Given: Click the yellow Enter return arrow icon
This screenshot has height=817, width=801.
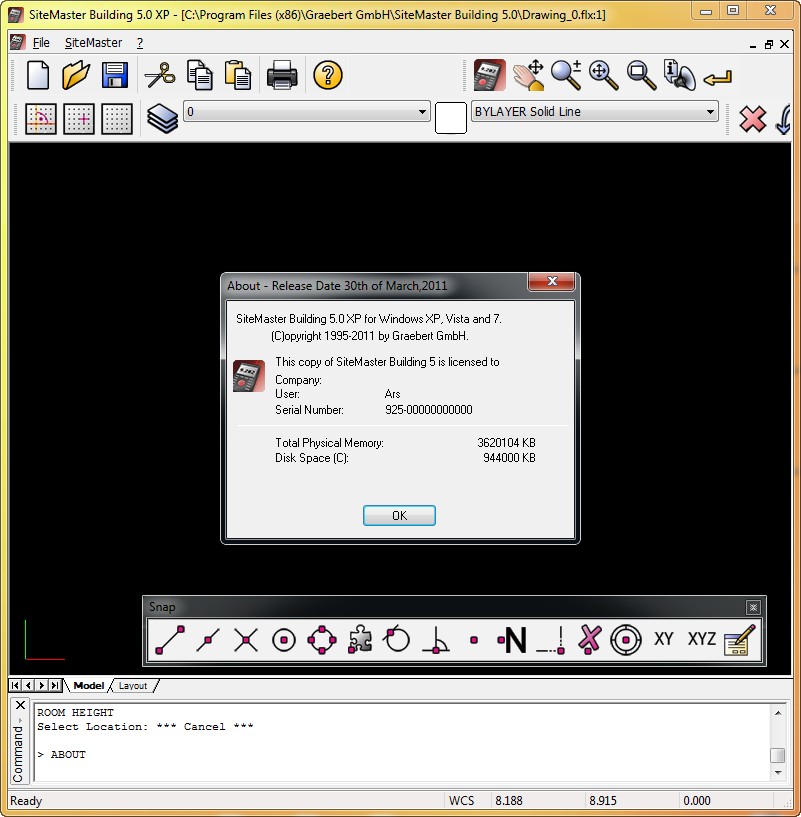Looking at the screenshot, I should tap(718, 78).
